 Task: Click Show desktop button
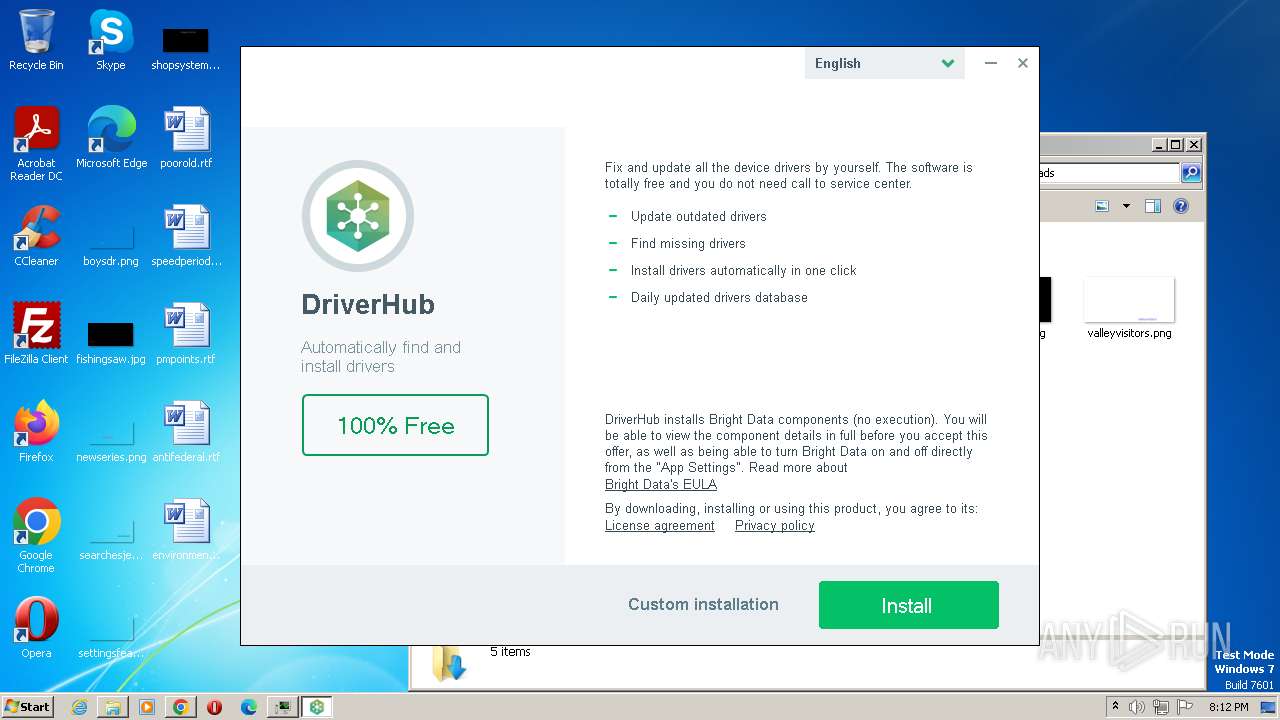click(1269, 707)
